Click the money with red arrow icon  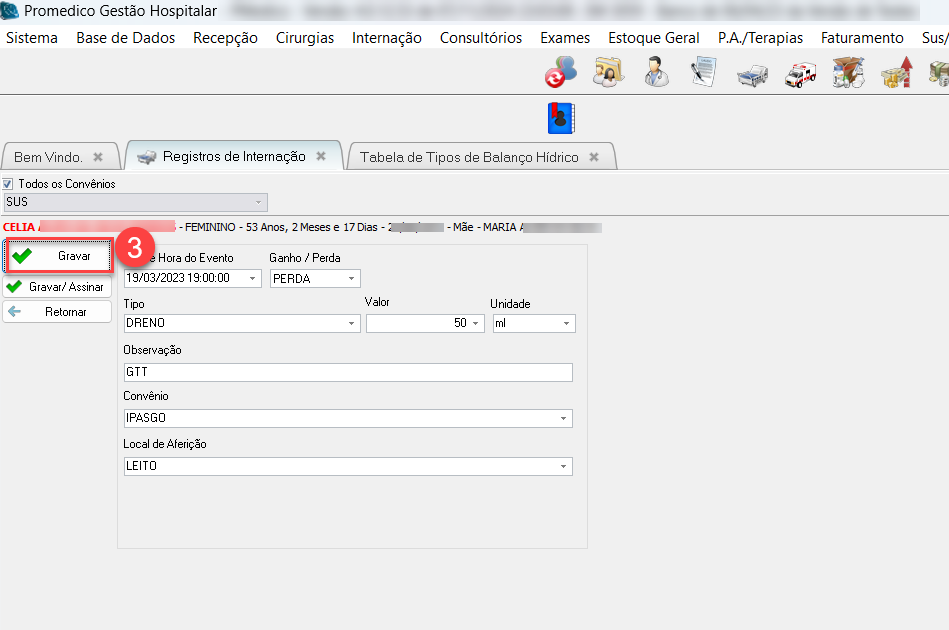[896, 73]
